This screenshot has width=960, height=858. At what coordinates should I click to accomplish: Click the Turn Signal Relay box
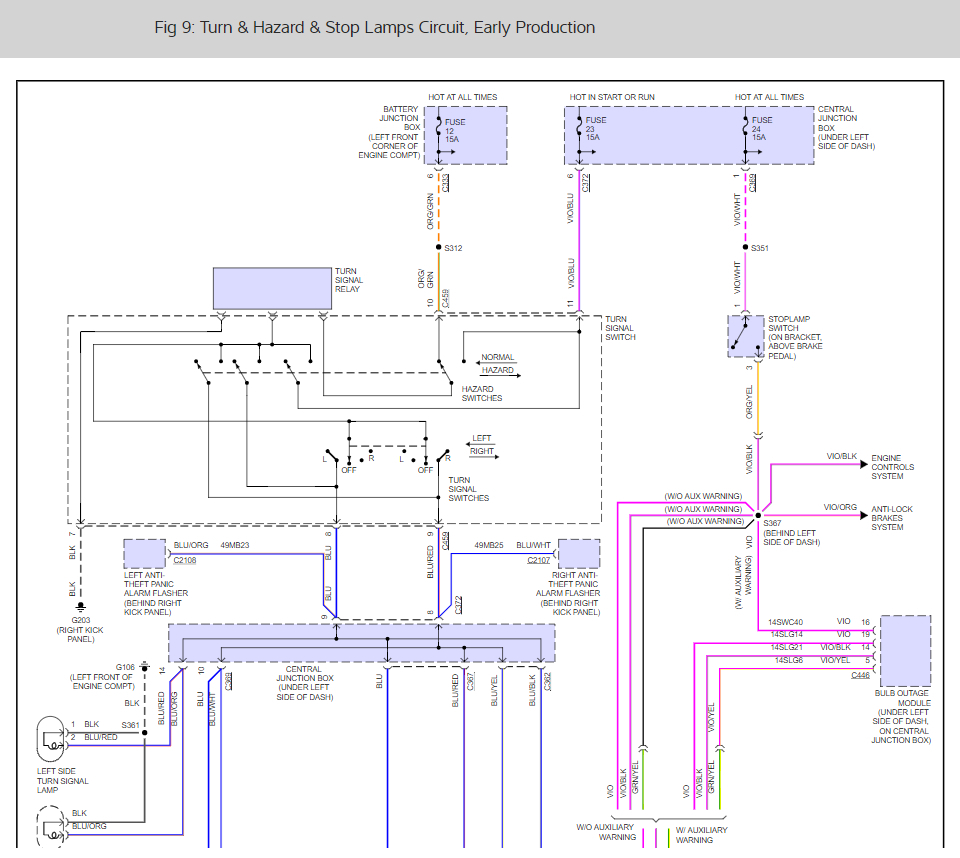272,288
